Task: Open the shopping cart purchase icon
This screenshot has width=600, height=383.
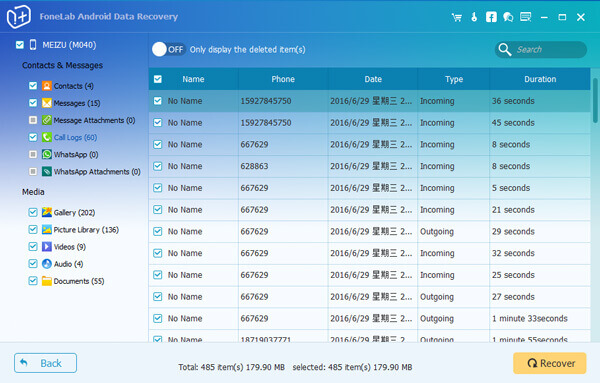Action: point(457,17)
